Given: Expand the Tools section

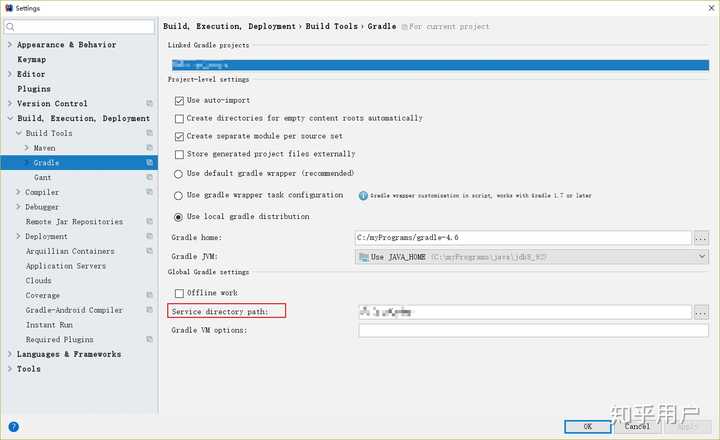Looking at the screenshot, I should [x=10, y=368].
